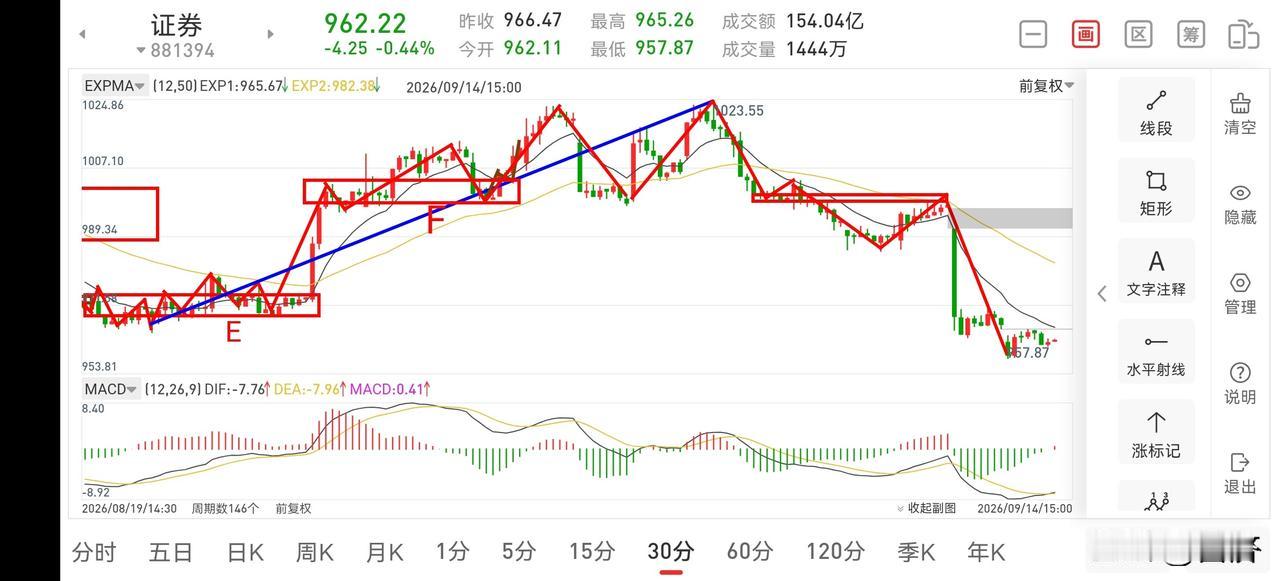The width and height of the screenshot is (1278, 581).
Task: Select the 涨标记 up-arrow marker tool
Action: (x=1156, y=433)
